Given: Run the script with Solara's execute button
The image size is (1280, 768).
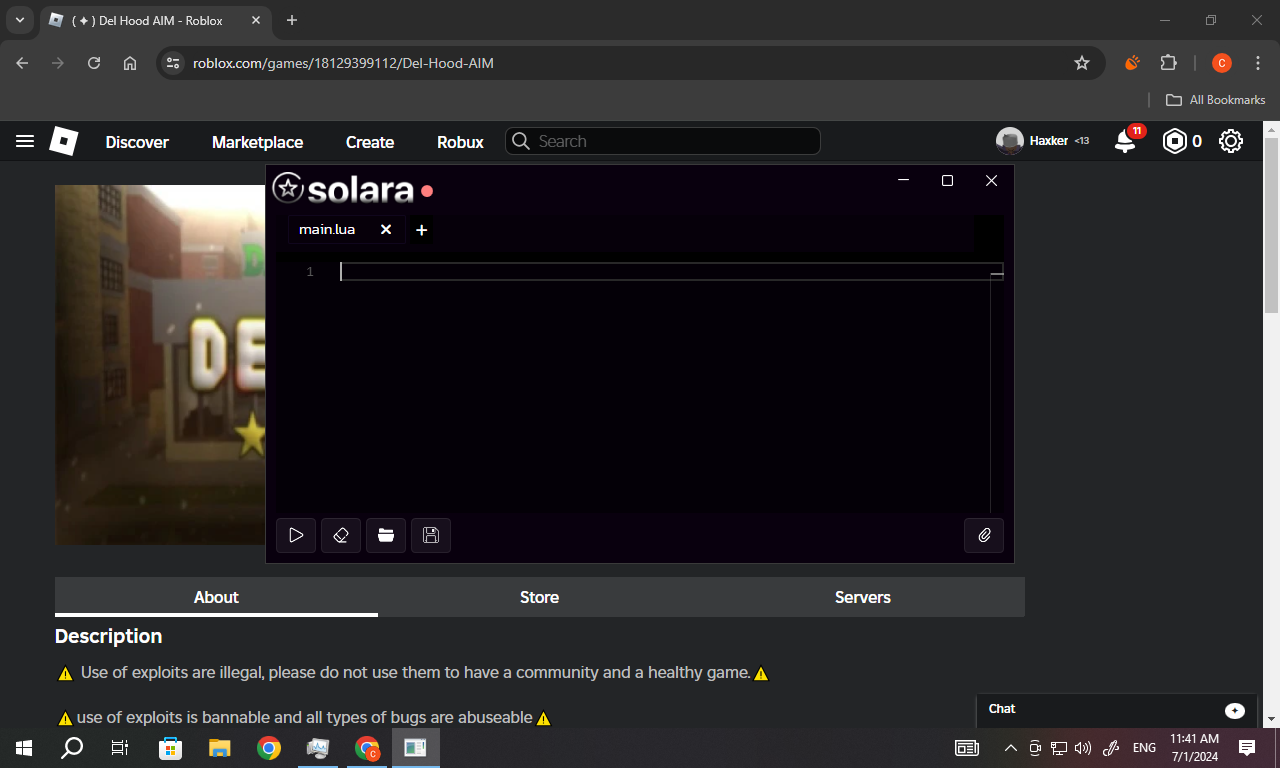Looking at the screenshot, I should click(296, 536).
